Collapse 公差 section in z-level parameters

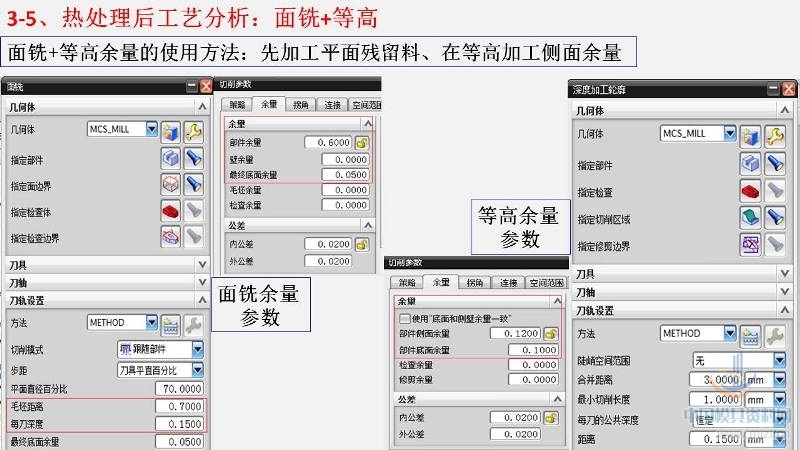pyautogui.click(x=557, y=398)
